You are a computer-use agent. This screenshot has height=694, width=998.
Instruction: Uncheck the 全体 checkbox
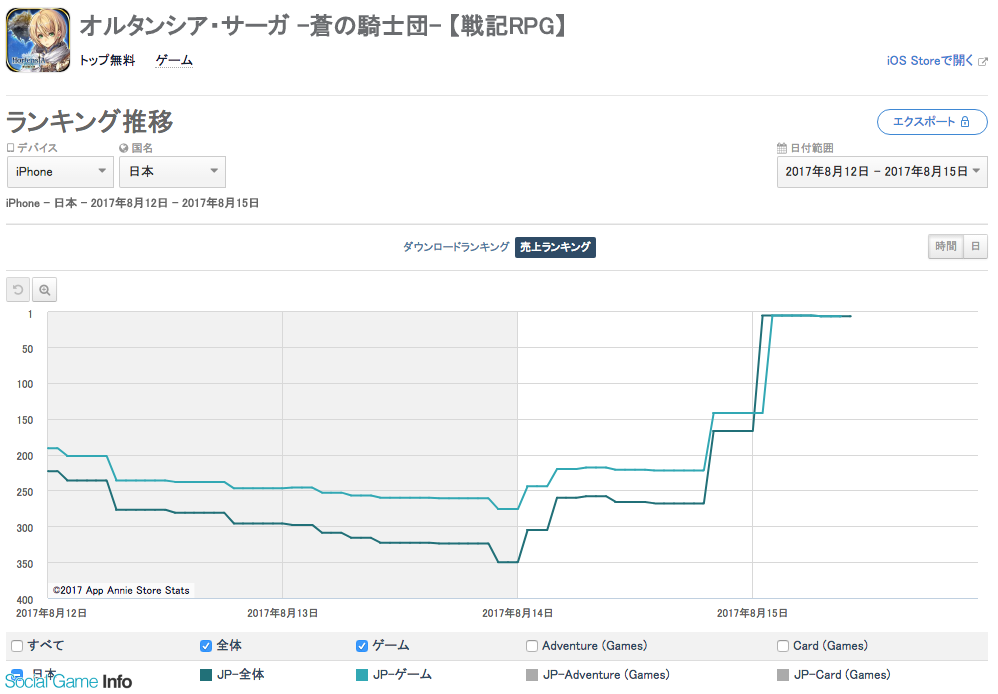click(206, 646)
